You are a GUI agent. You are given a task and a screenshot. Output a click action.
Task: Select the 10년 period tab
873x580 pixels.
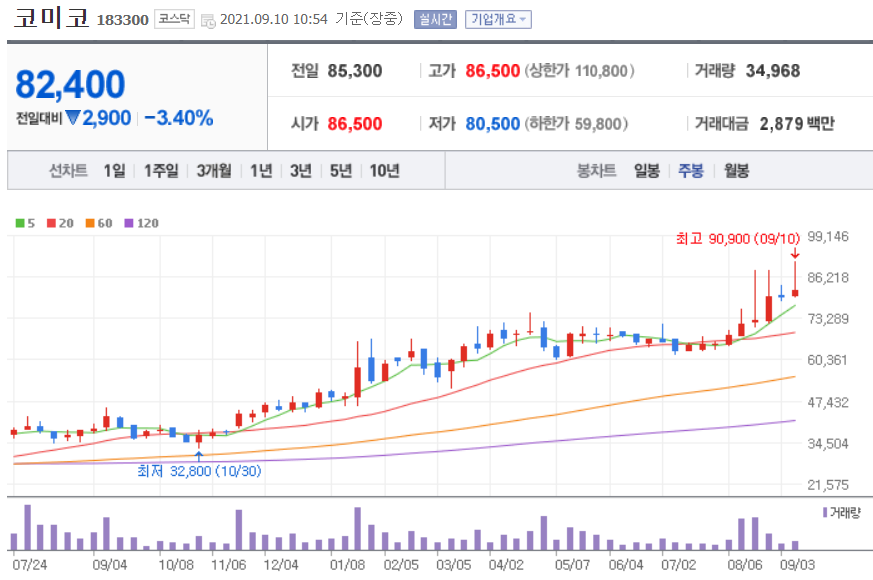pyautogui.click(x=386, y=170)
